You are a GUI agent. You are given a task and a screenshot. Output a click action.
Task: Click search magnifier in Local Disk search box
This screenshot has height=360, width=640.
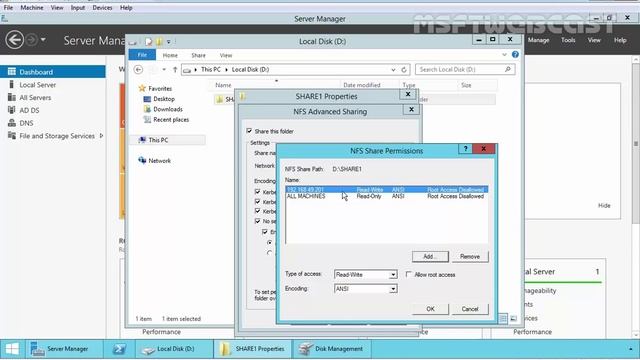pos(508,69)
